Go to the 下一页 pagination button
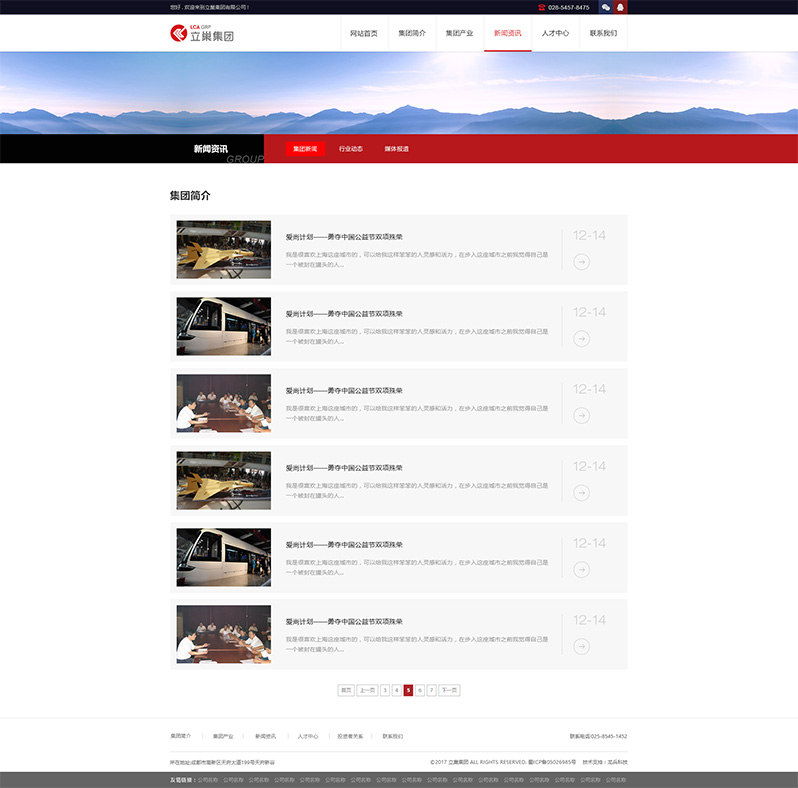Image resolution: width=798 pixels, height=788 pixels. [x=449, y=690]
